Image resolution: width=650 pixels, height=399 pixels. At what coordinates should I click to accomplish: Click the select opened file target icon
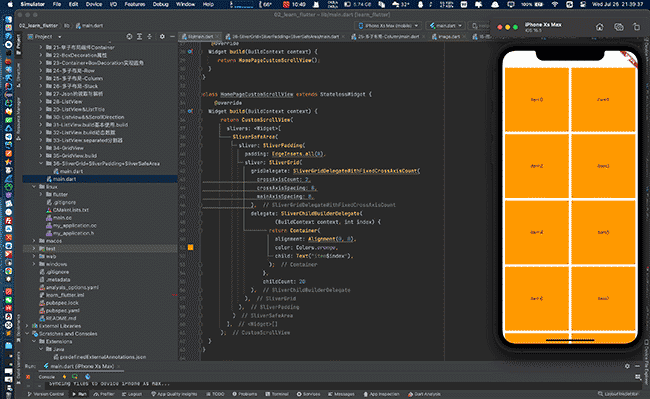click(129, 36)
